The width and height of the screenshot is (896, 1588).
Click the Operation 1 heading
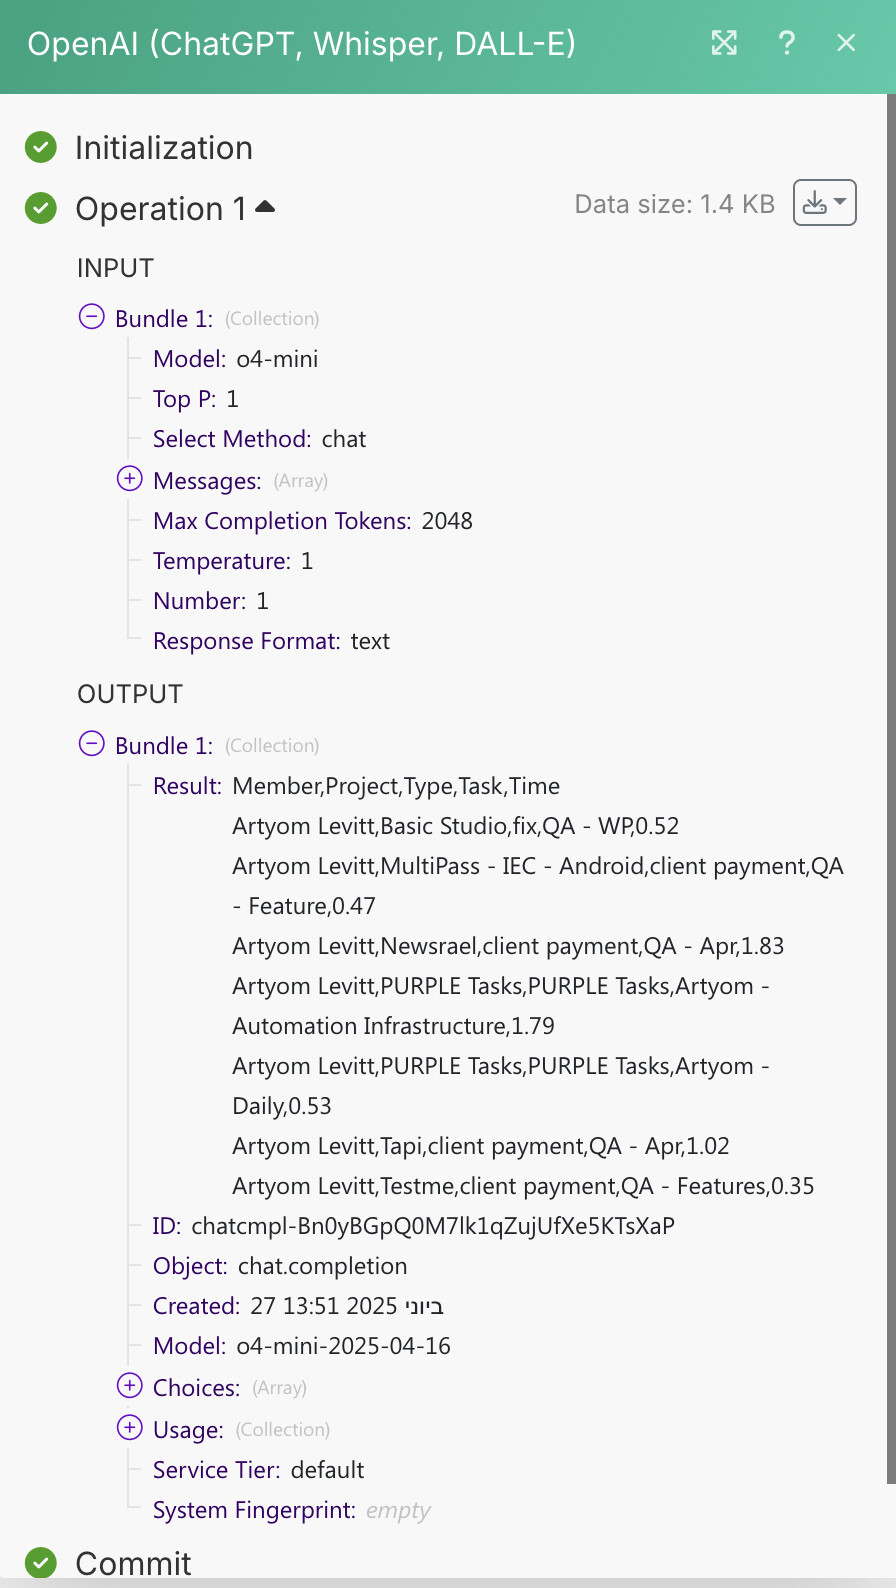(x=161, y=208)
